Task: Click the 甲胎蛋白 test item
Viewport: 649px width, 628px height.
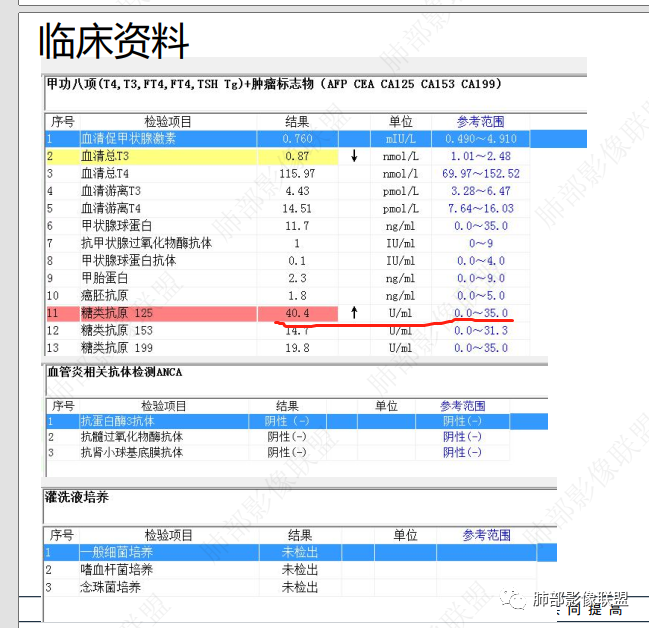Action: (x=105, y=278)
